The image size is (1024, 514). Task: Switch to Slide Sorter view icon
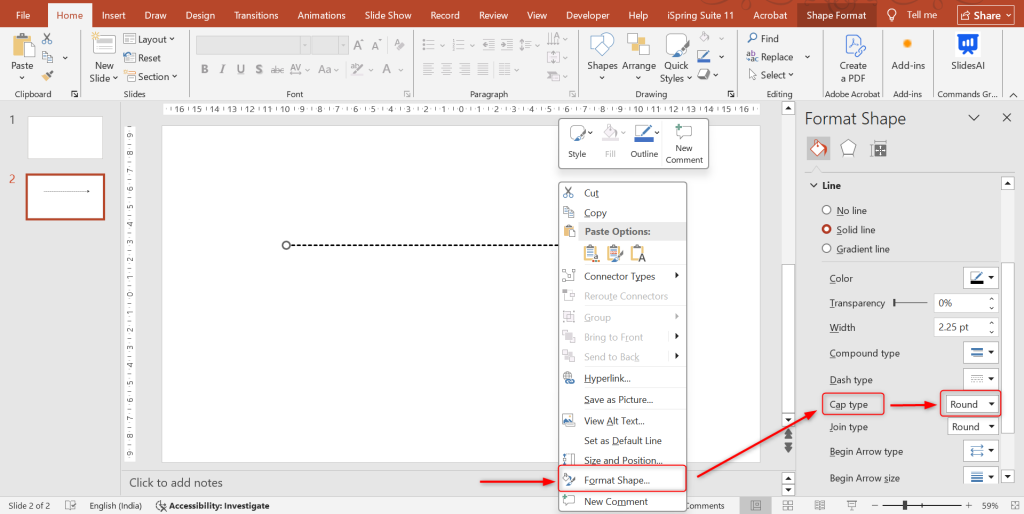point(788,506)
